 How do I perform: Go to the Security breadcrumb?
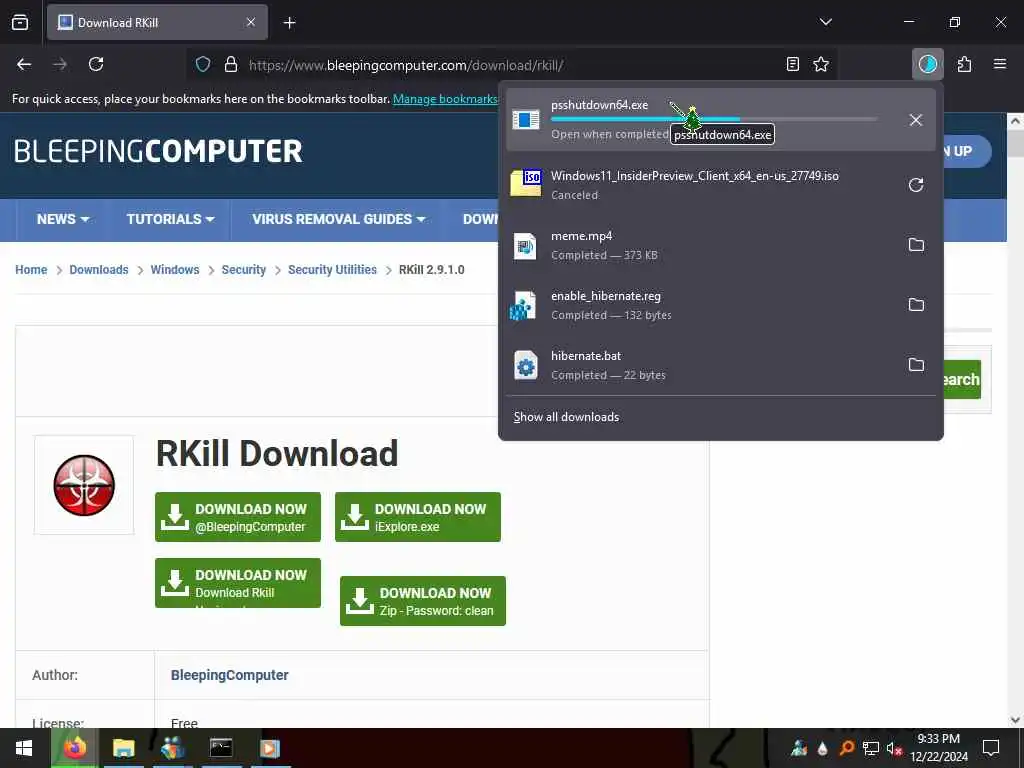244,270
